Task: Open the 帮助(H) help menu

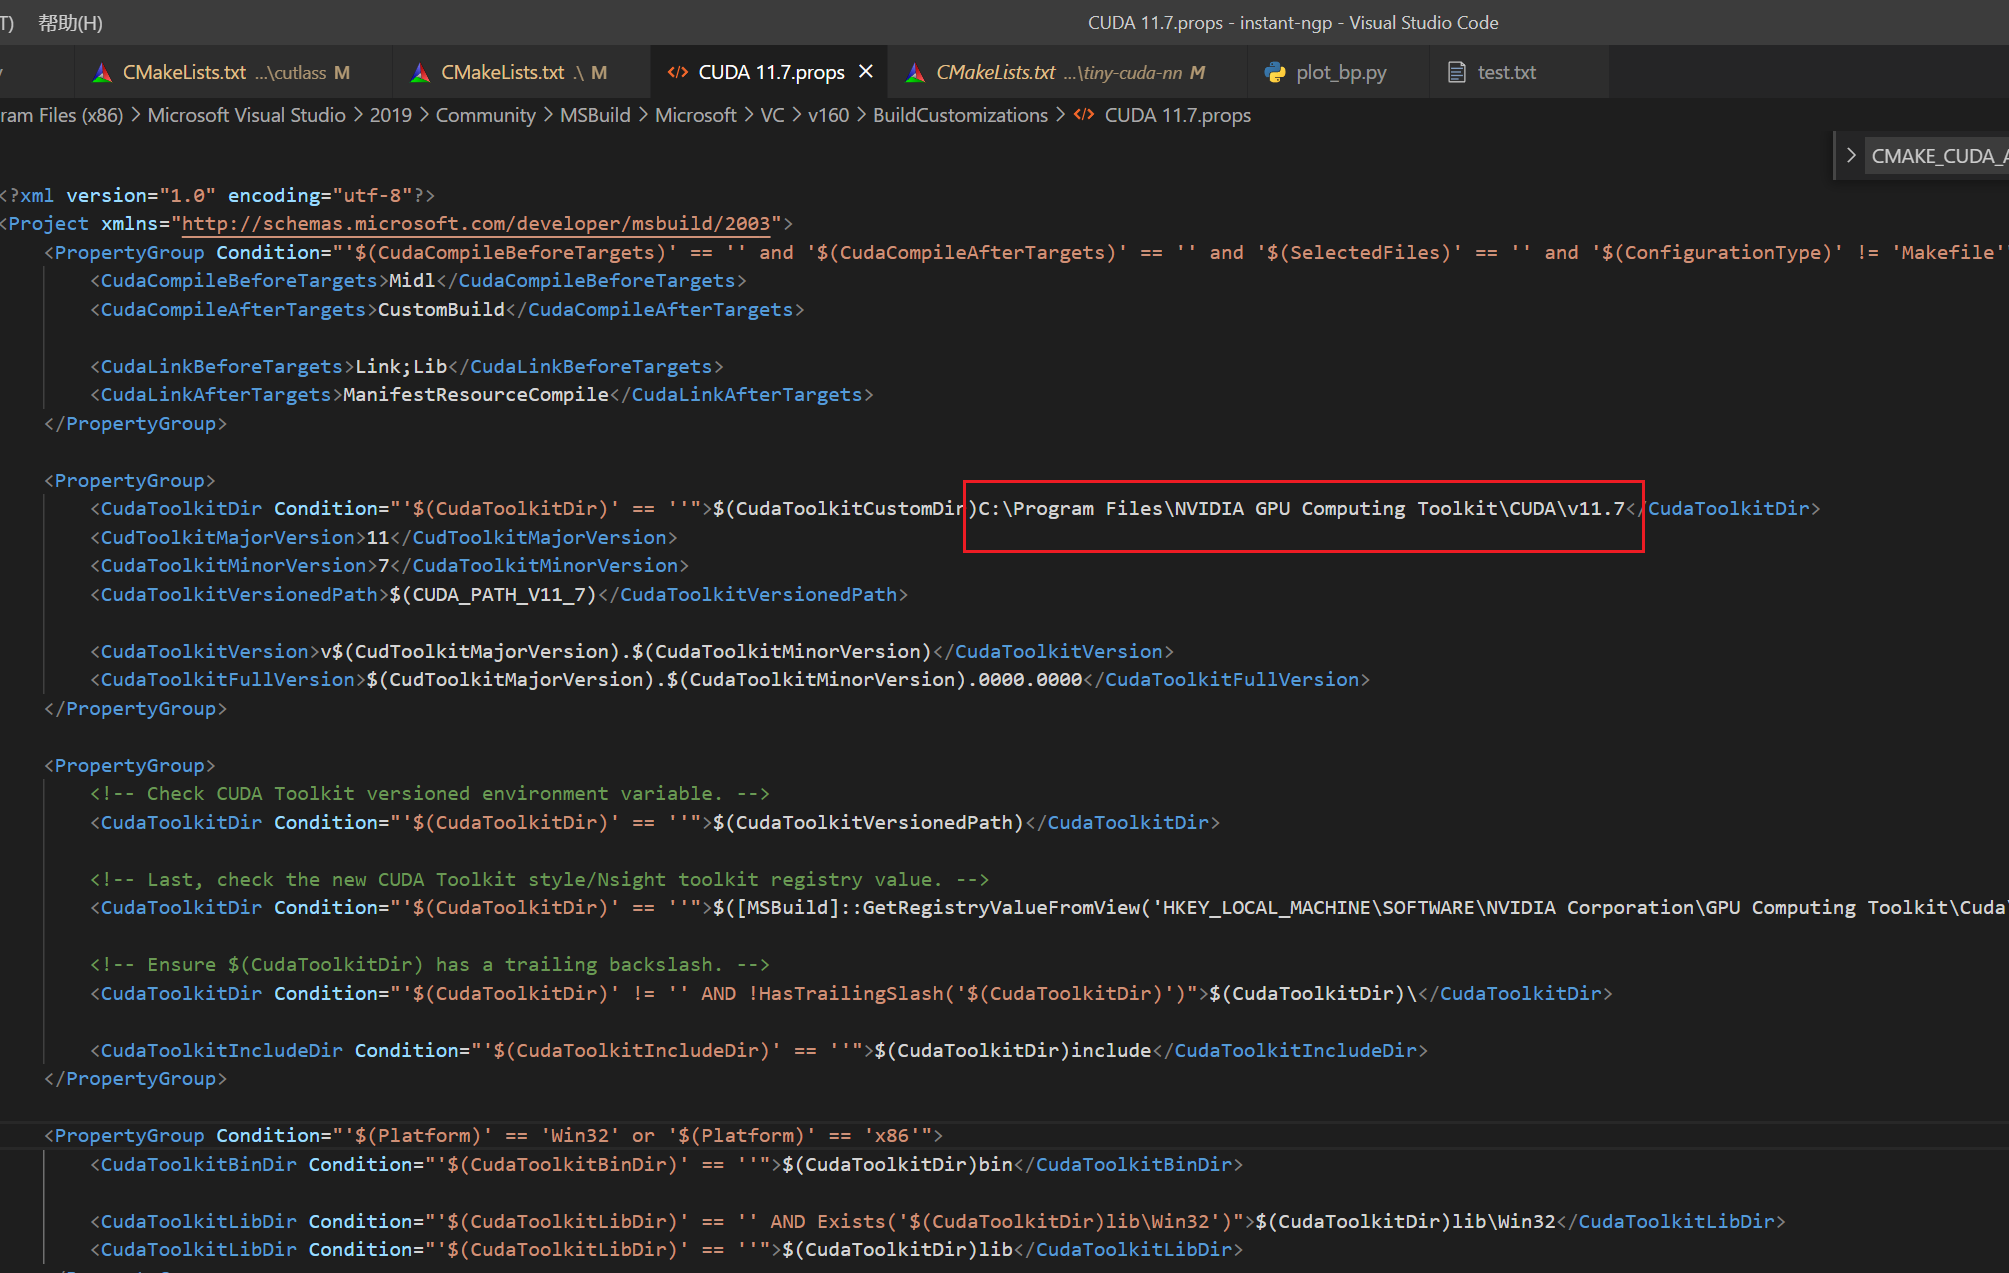Action: [x=70, y=22]
